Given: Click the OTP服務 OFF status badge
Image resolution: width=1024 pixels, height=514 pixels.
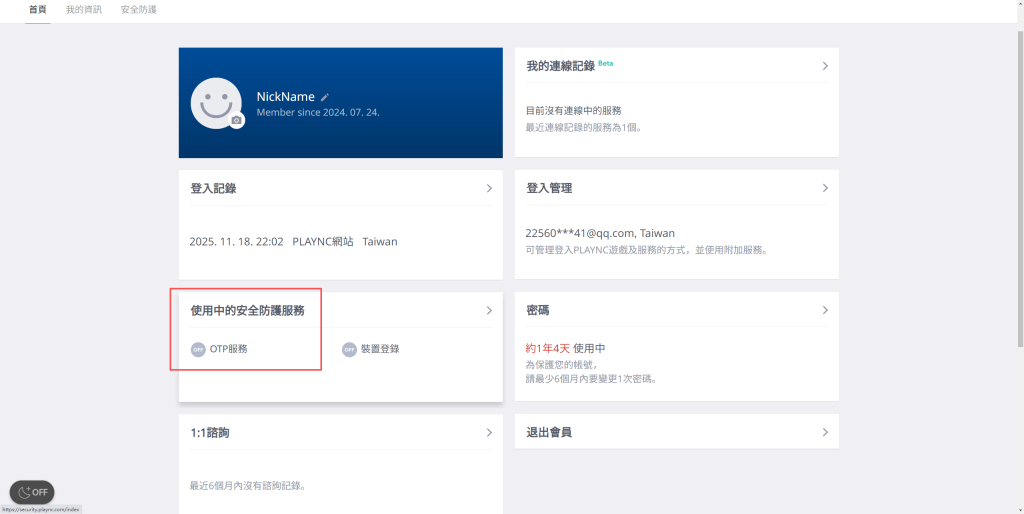Looking at the screenshot, I should pos(198,349).
